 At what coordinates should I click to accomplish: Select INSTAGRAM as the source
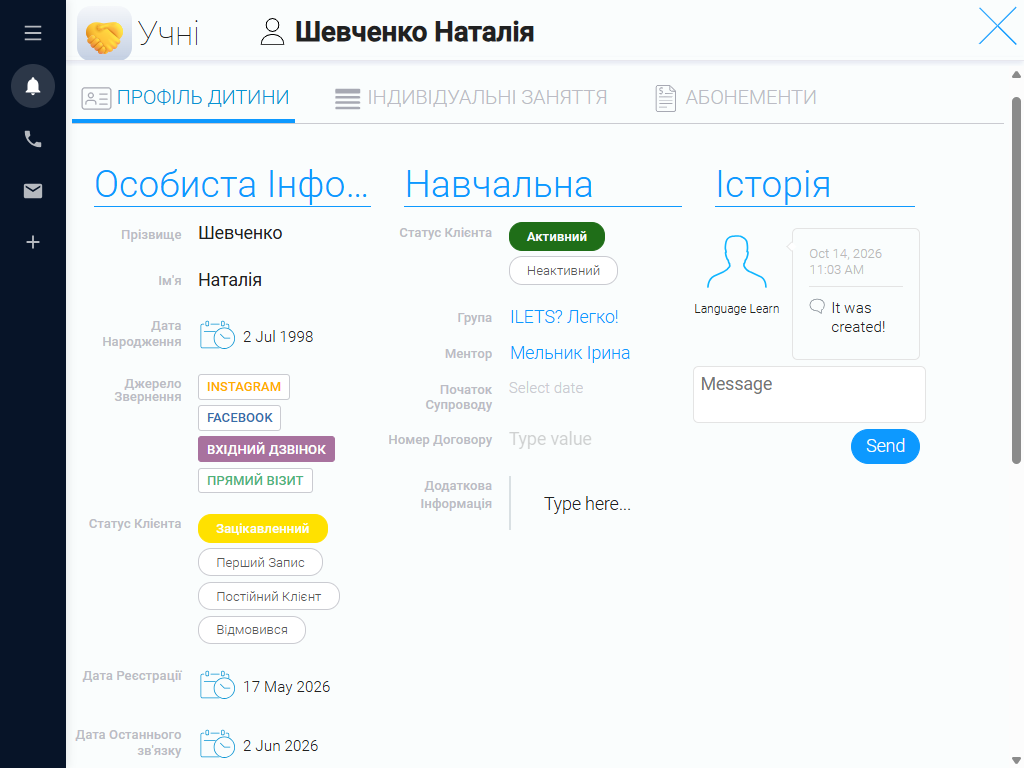coord(244,387)
